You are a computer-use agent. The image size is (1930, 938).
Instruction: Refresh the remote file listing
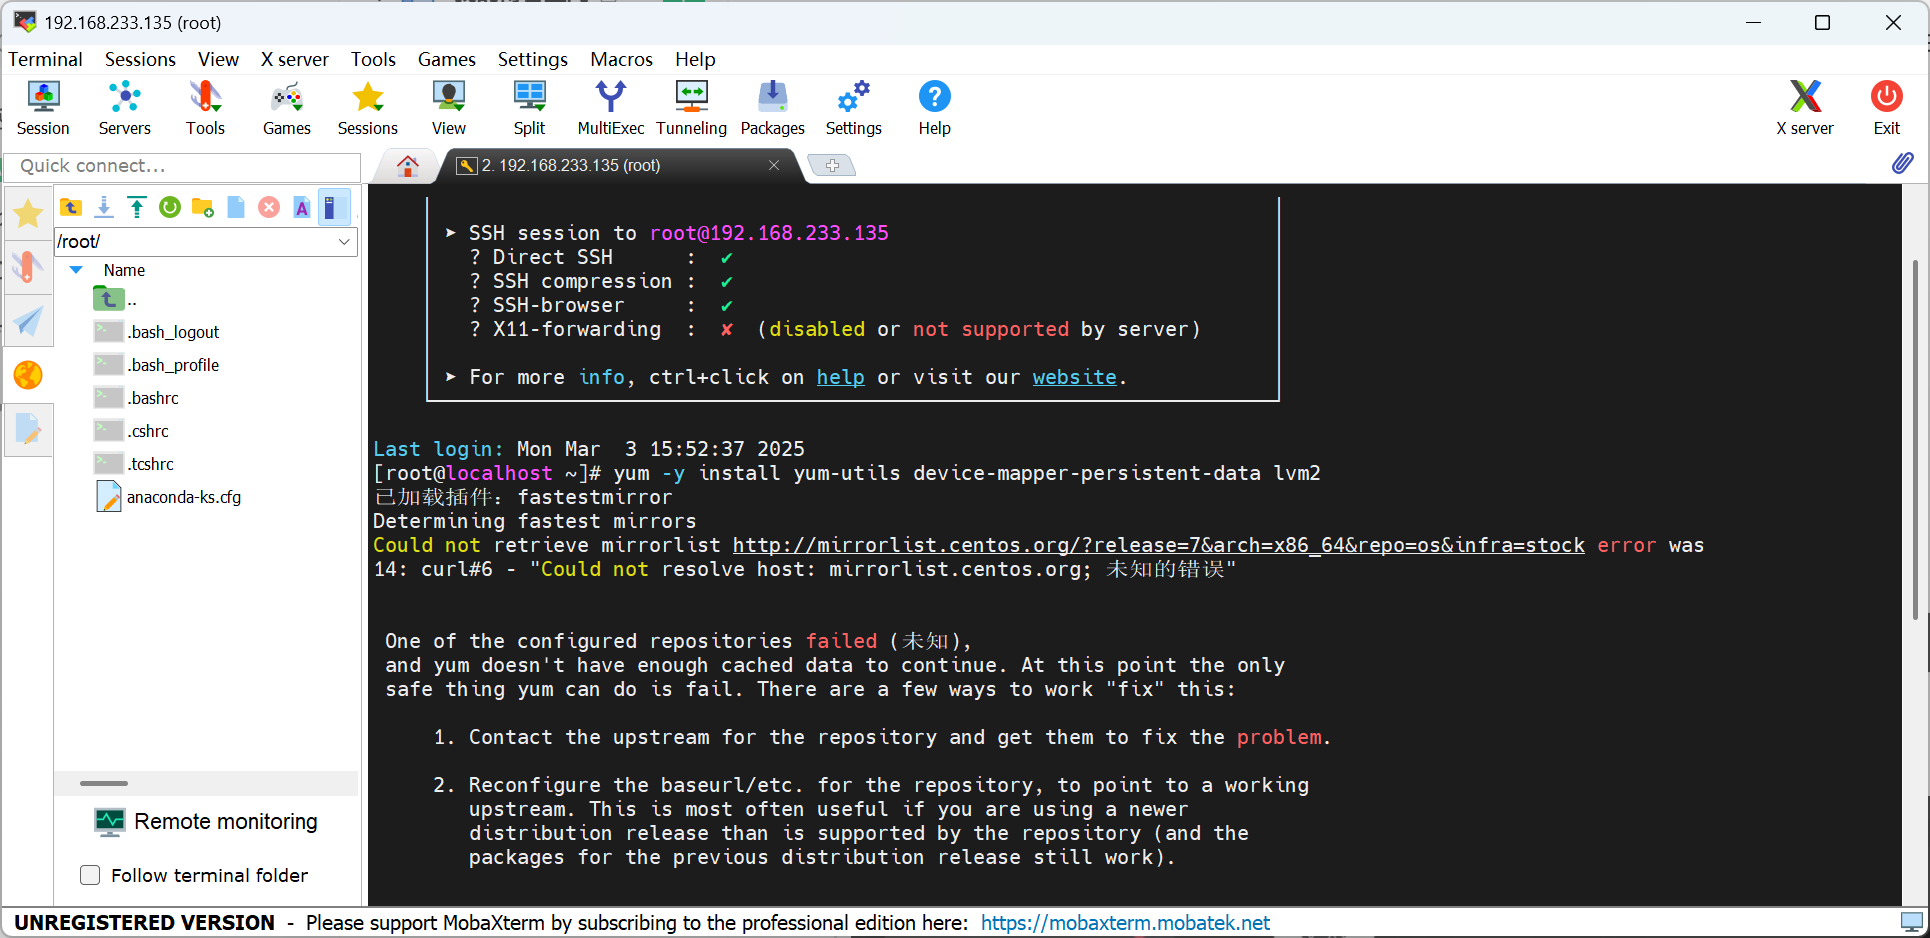pyautogui.click(x=170, y=207)
